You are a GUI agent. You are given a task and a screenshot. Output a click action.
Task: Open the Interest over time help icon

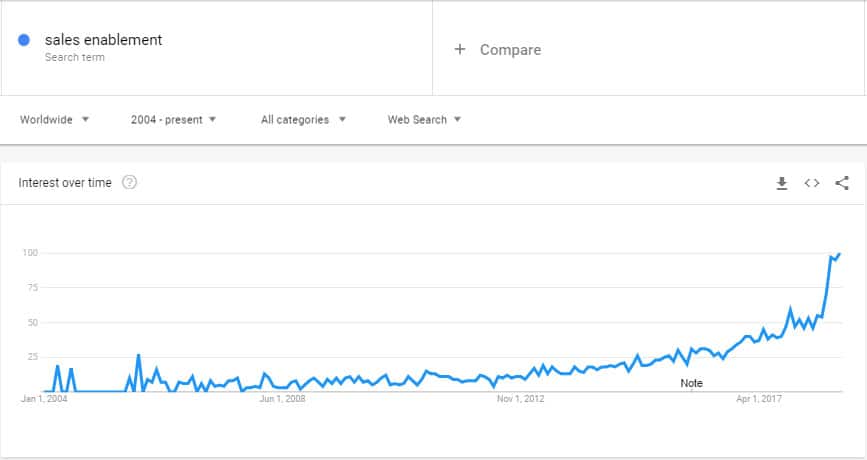(129, 182)
